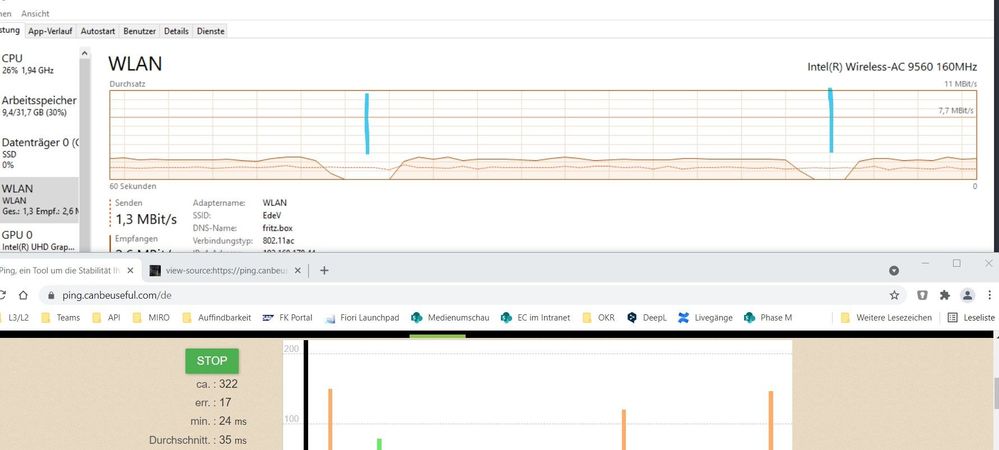Viewport: 999px width, 450px height.
Task: Switch to the Autostart tab
Action: coord(97,31)
